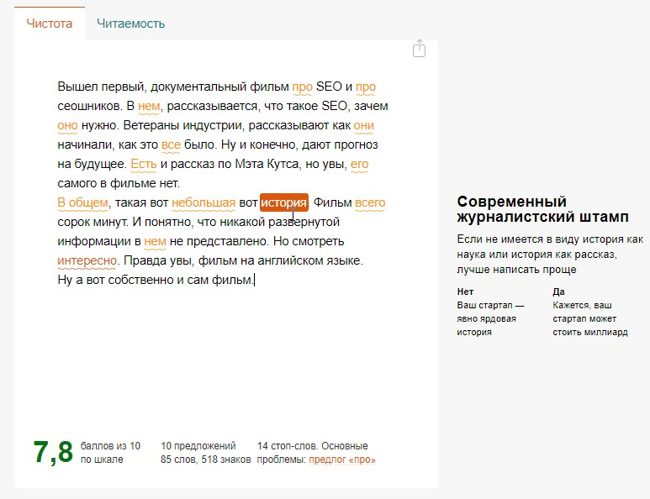Image resolution: width=650 pixels, height=499 pixels.
Task: Open the «предлог «про»» problem link
Action: [x=342, y=460]
